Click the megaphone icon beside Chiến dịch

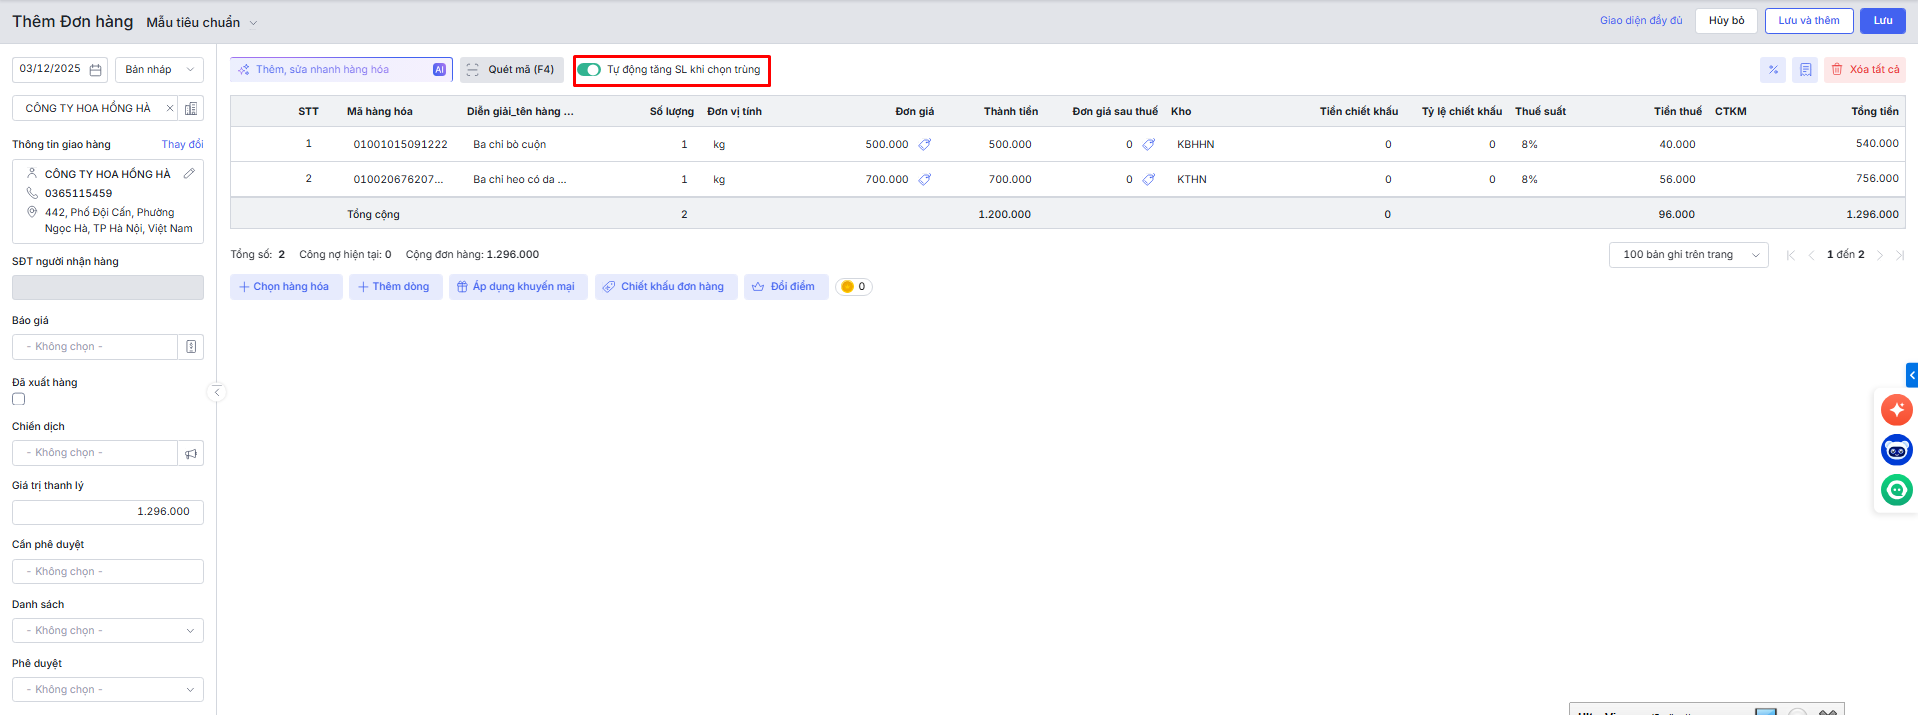191,453
